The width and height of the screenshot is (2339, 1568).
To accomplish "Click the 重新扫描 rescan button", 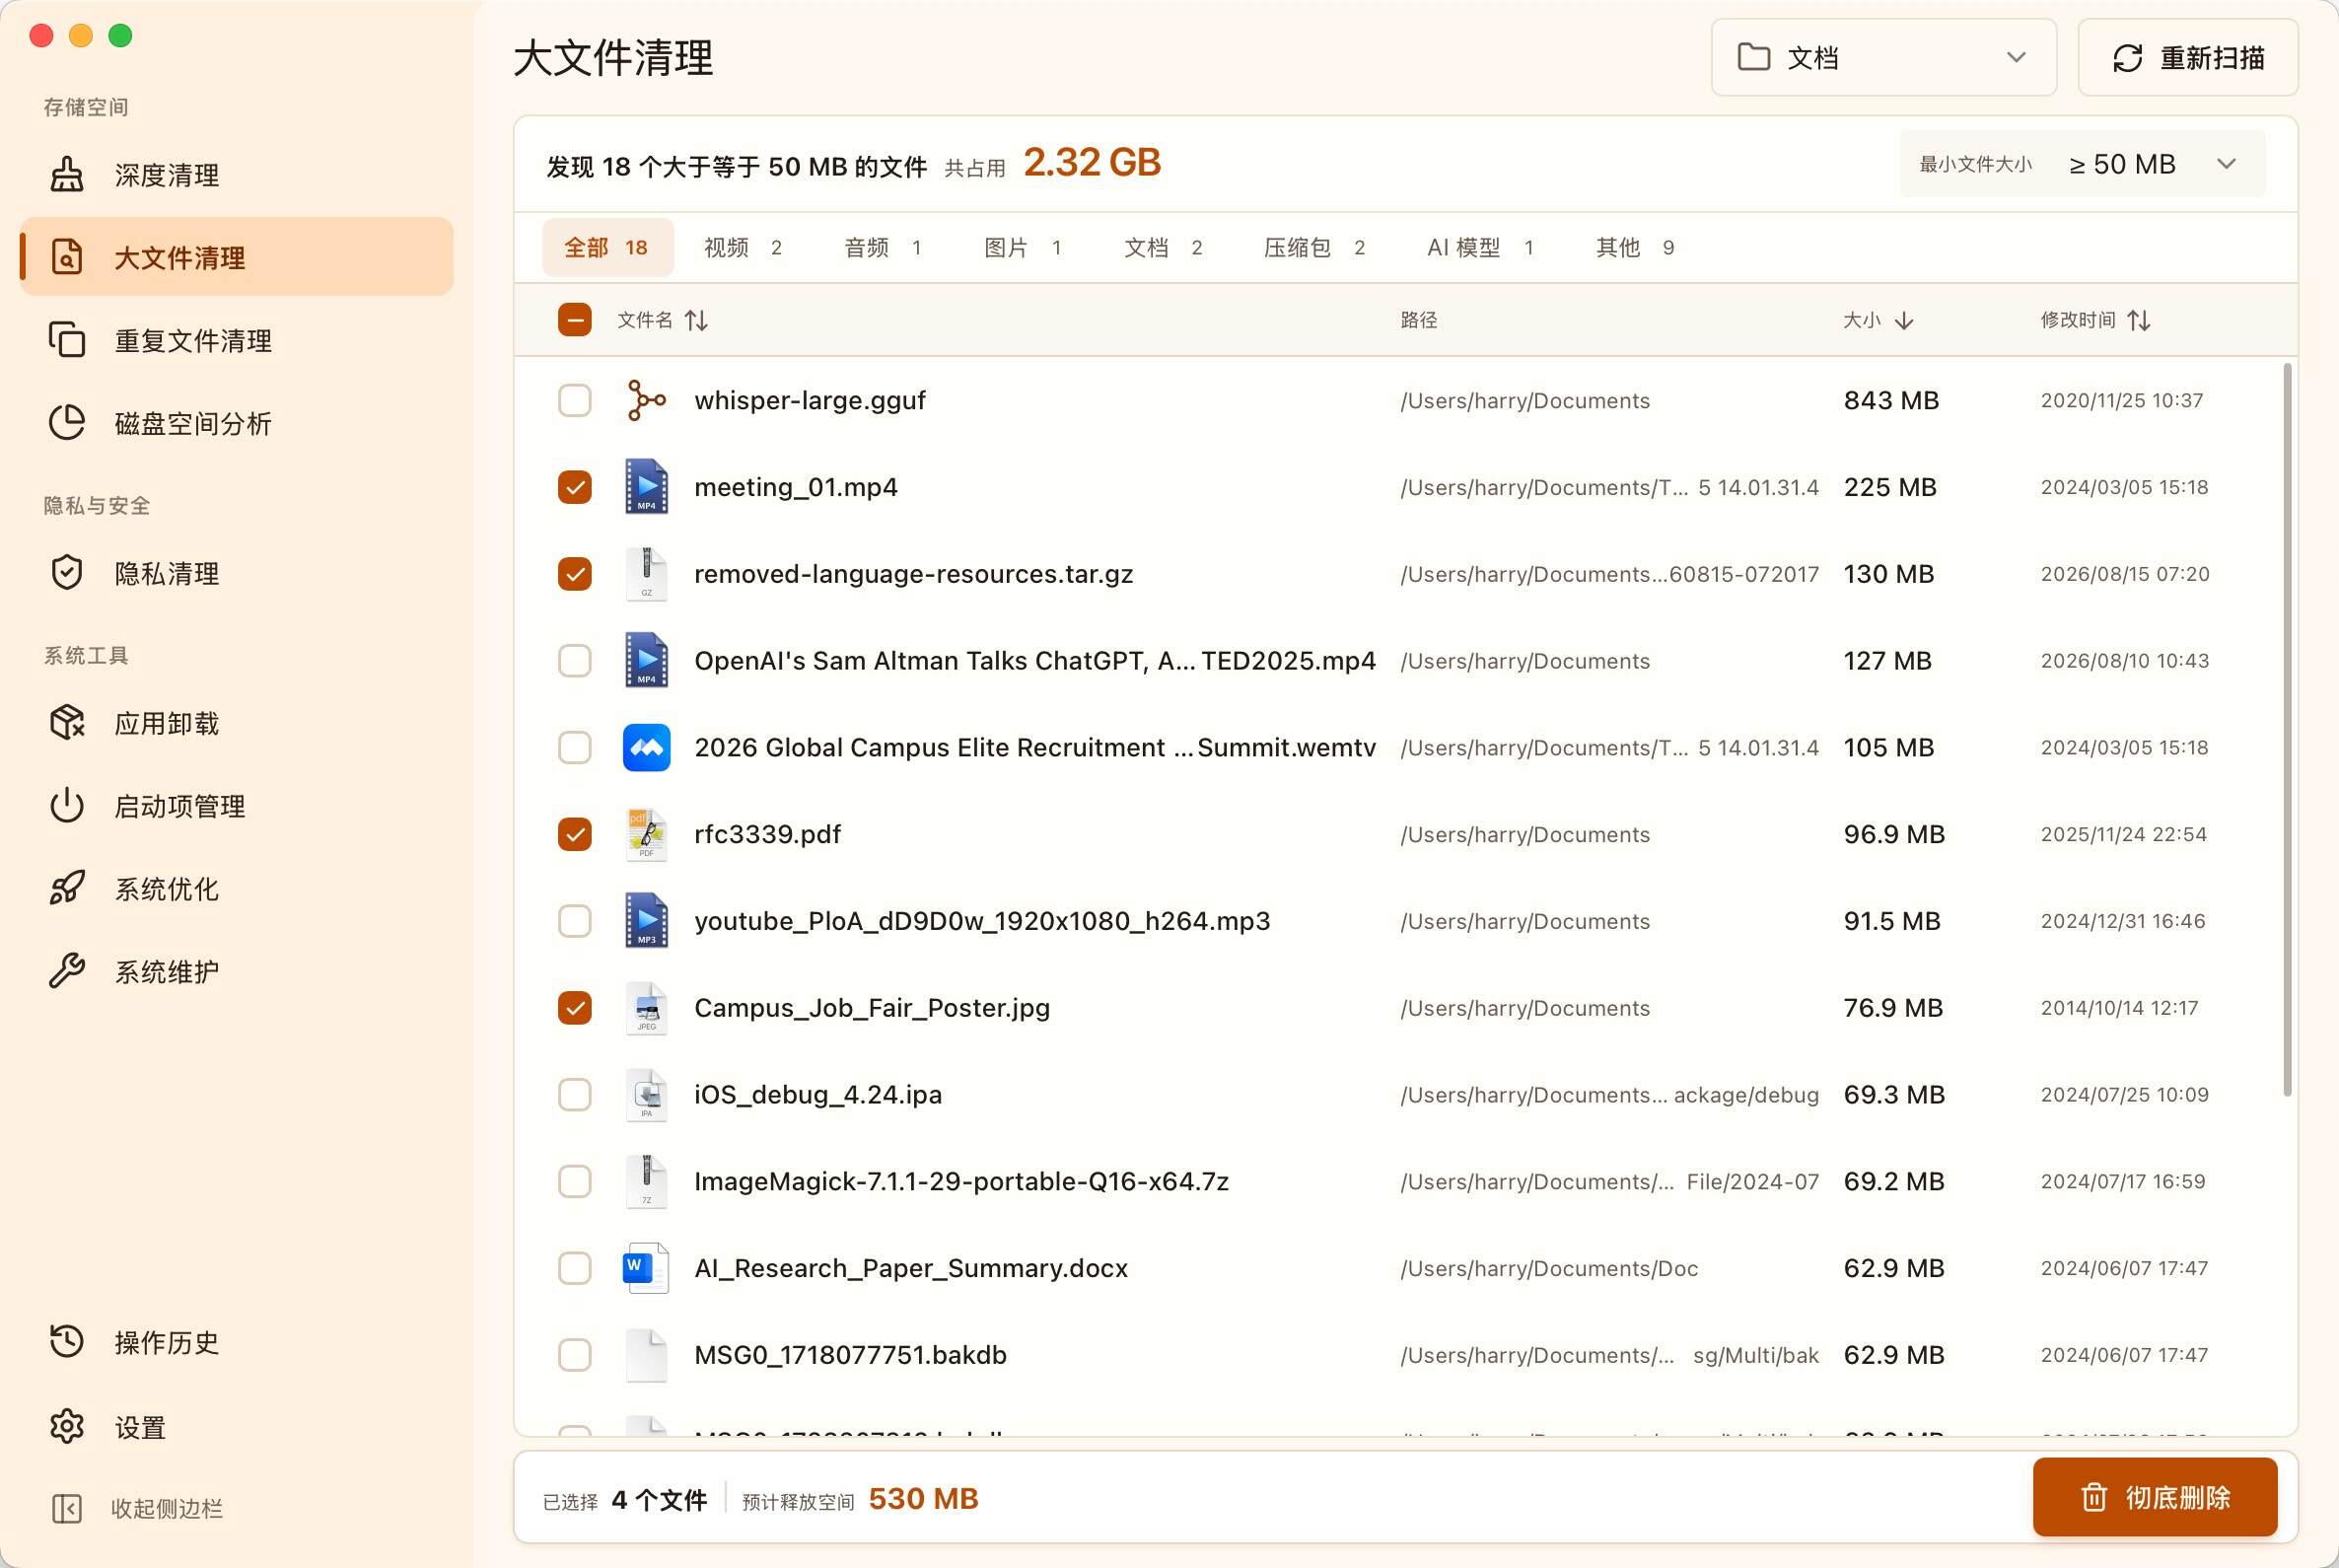I will [2188, 57].
